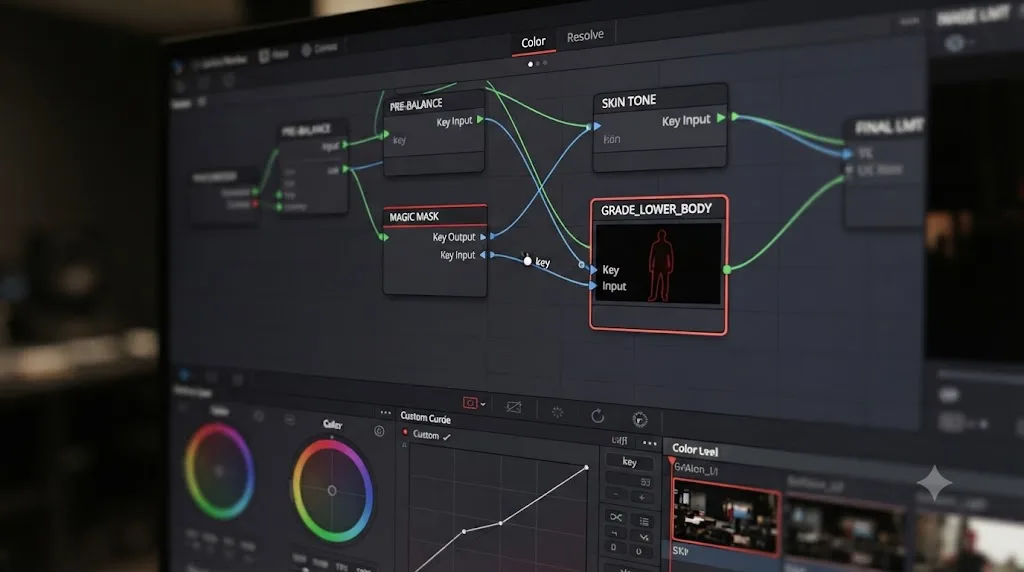
Task: Click the round dial icon in toolbar
Action: pyautogui.click(x=640, y=419)
